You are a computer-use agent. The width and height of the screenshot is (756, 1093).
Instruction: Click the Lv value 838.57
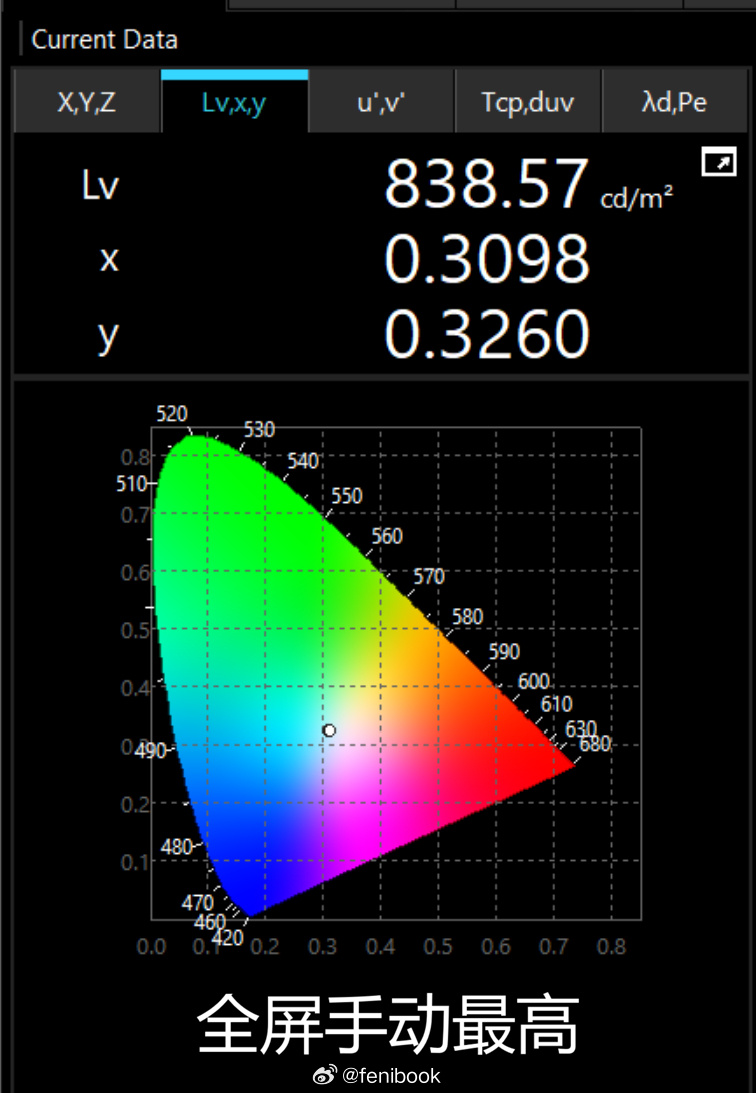[x=487, y=184]
